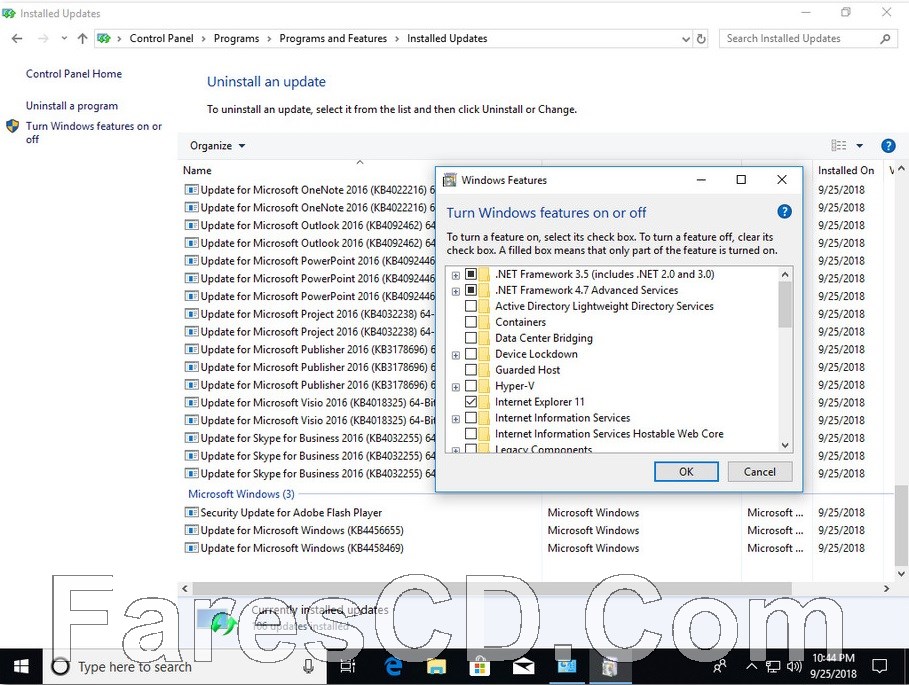Open Action Center notifications icon
Image resolution: width=909 pixels, height=685 pixels.
[879, 666]
